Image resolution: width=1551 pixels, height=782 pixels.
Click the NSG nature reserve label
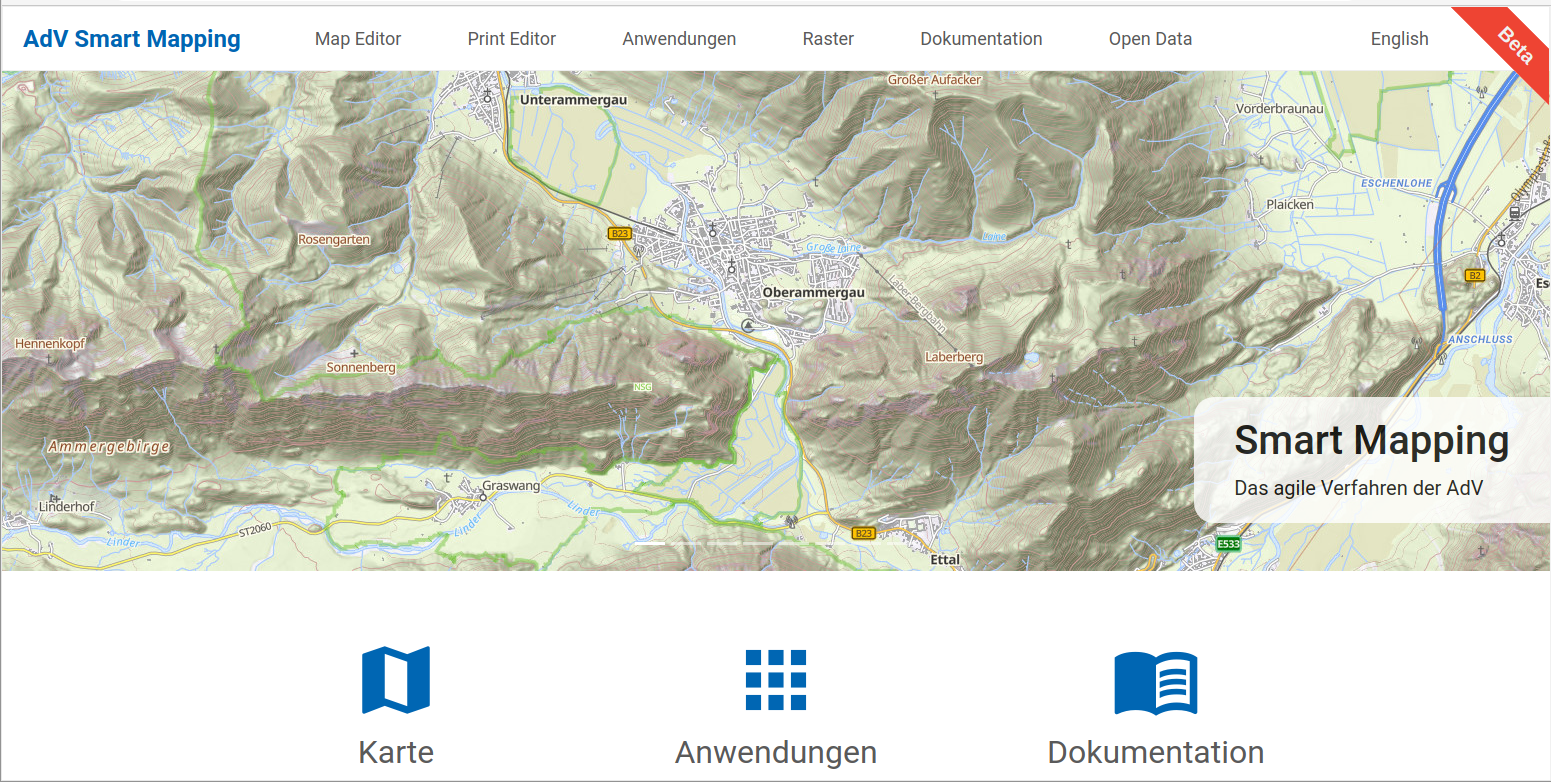tap(641, 386)
